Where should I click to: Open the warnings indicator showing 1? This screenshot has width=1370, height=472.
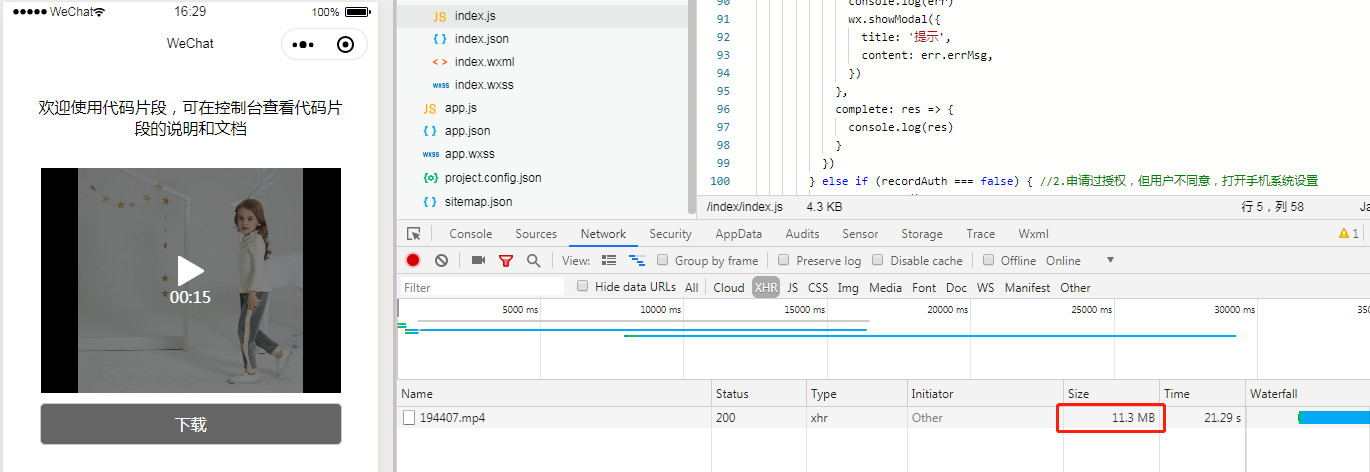(1349, 234)
